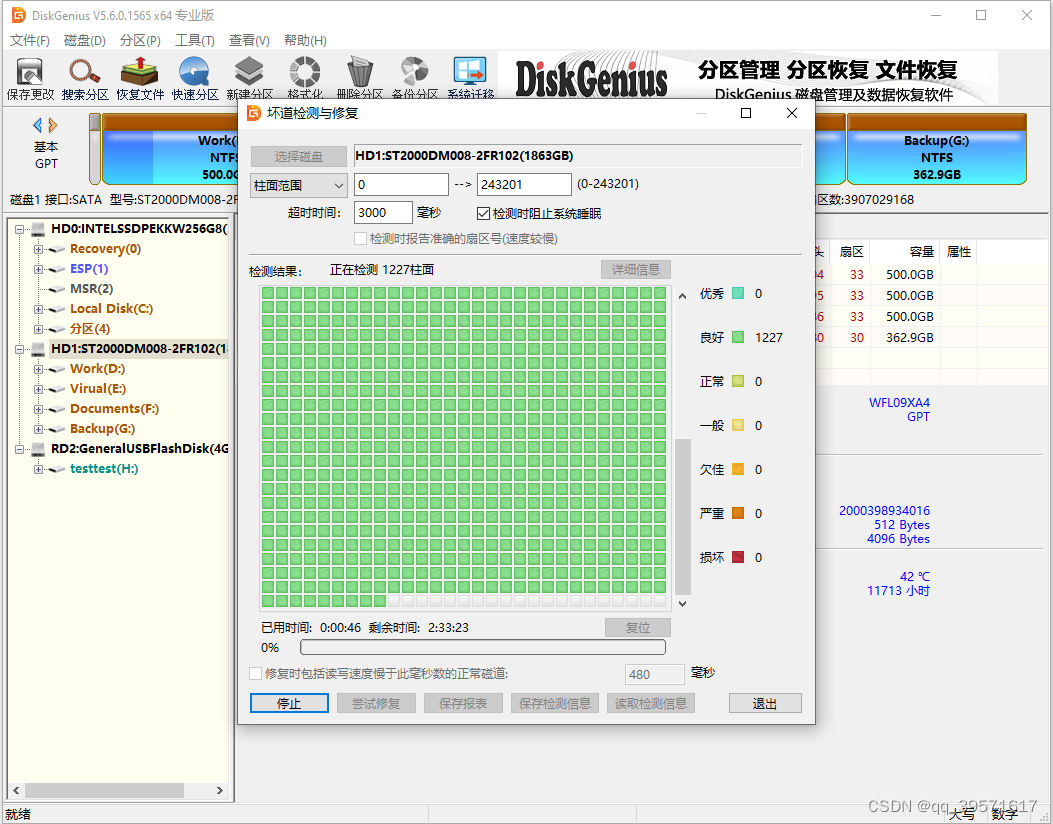1053x824 pixels.
Task: Expand the 分区(4) partition node
Action: (38, 329)
